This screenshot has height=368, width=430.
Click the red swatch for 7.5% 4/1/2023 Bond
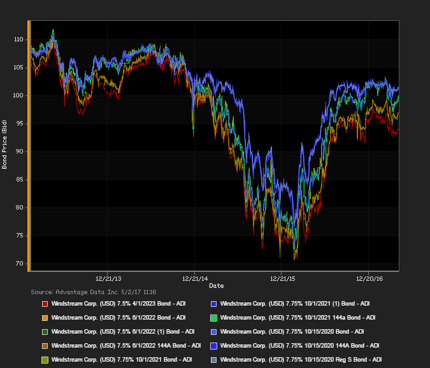(45, 304)
